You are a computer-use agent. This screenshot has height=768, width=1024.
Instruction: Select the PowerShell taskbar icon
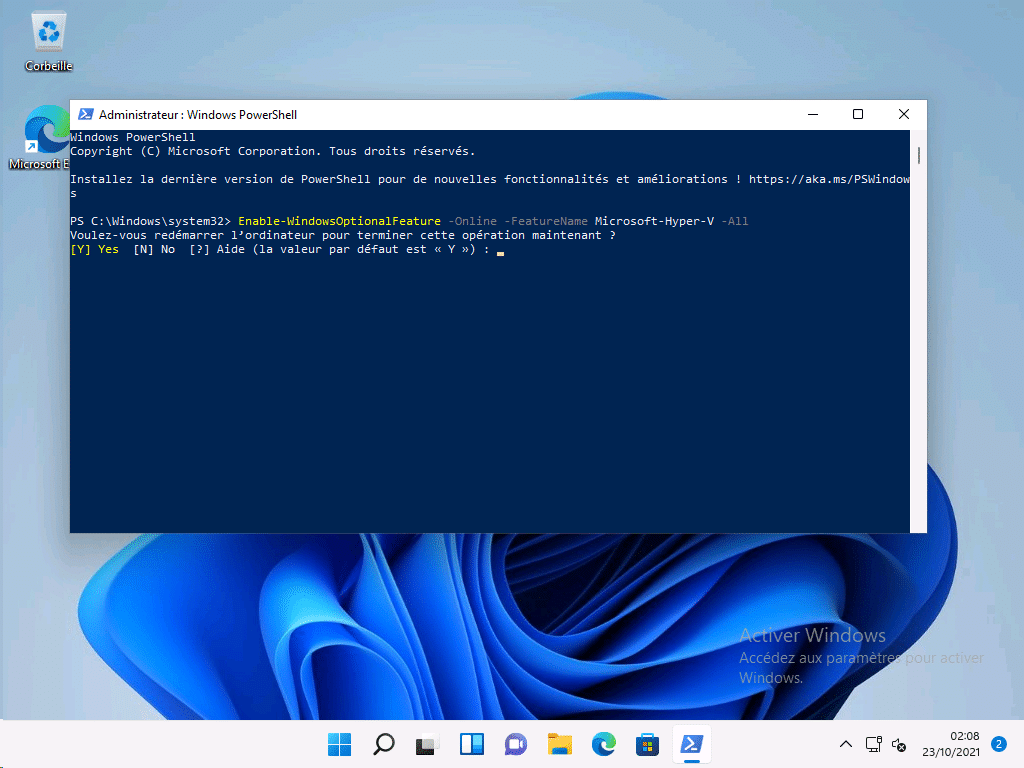[x=692, y=744]
